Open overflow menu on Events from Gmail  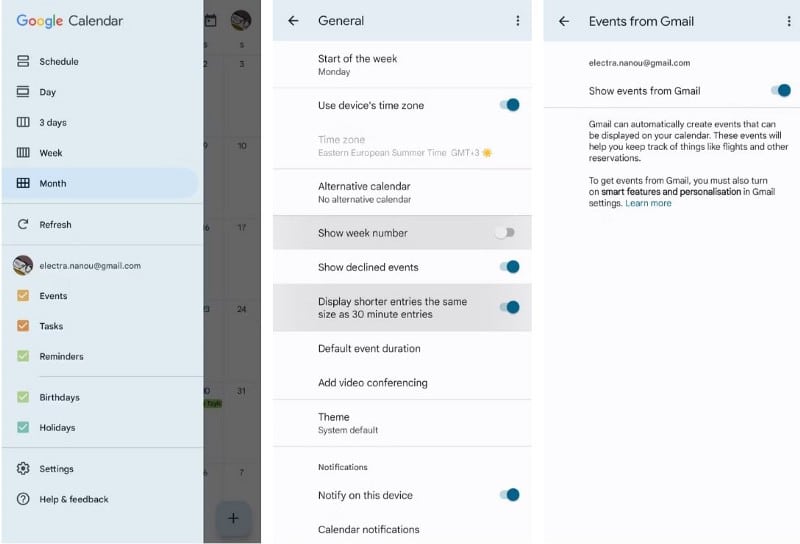pos(789,21)
